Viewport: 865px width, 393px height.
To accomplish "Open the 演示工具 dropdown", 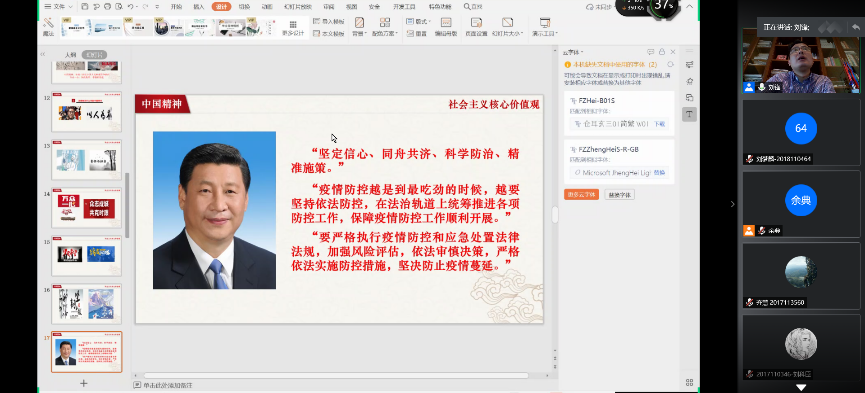I will 544,27.
